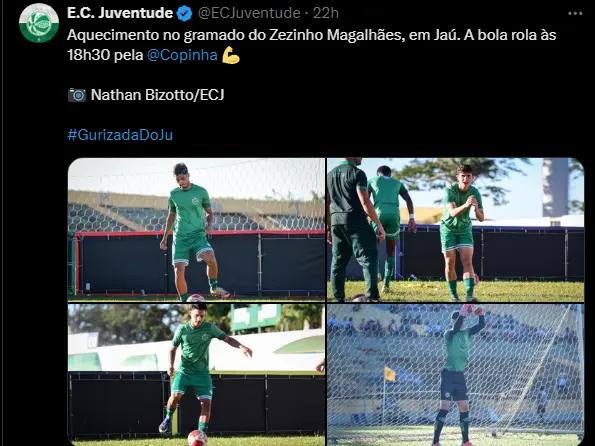Image resolution: width=595 pixels, height=446 pixels.
Task: Open the E.C. Juventude profile avatar
Action: (x=39, y=23)
